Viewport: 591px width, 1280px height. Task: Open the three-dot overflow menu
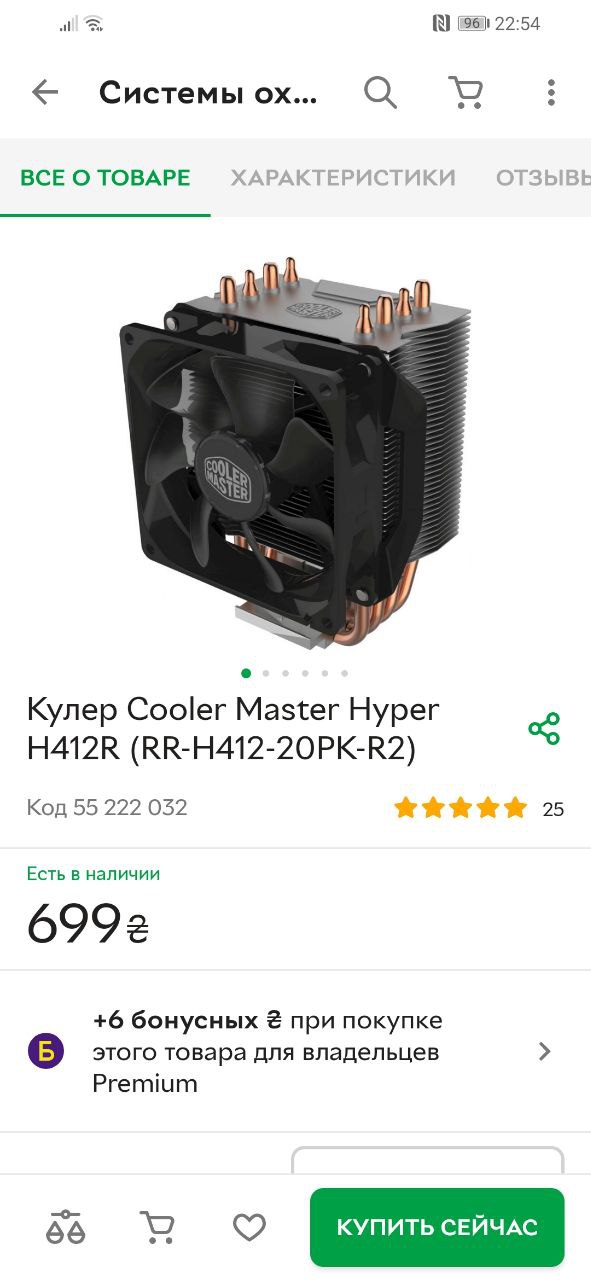point(551,93)
